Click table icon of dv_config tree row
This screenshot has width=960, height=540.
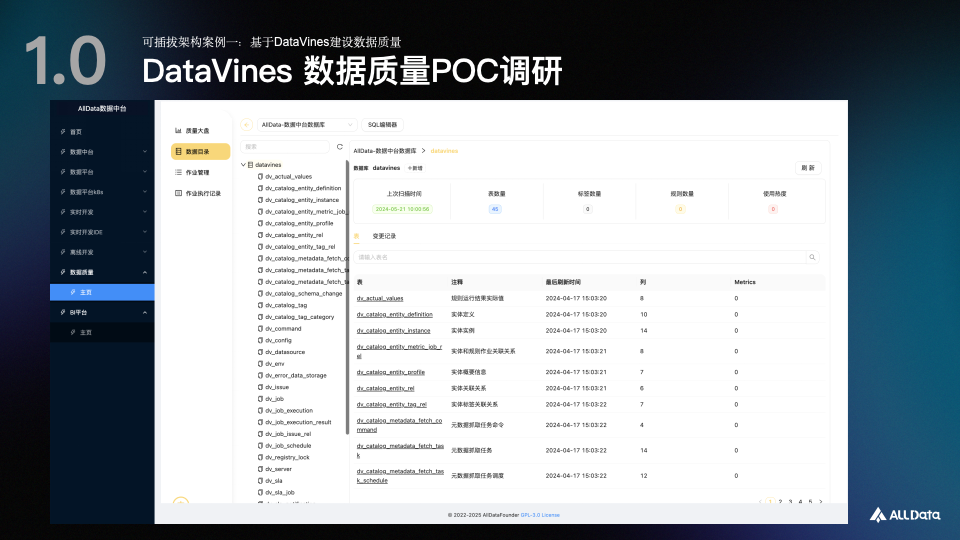pos(260,340)
